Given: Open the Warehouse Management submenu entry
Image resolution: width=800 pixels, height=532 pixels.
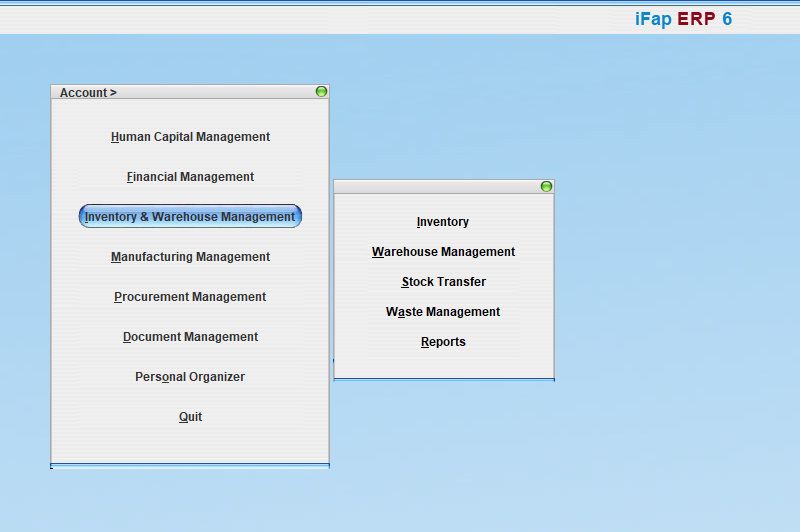Looking at the screenshot, I should click(x=443, y=252).
